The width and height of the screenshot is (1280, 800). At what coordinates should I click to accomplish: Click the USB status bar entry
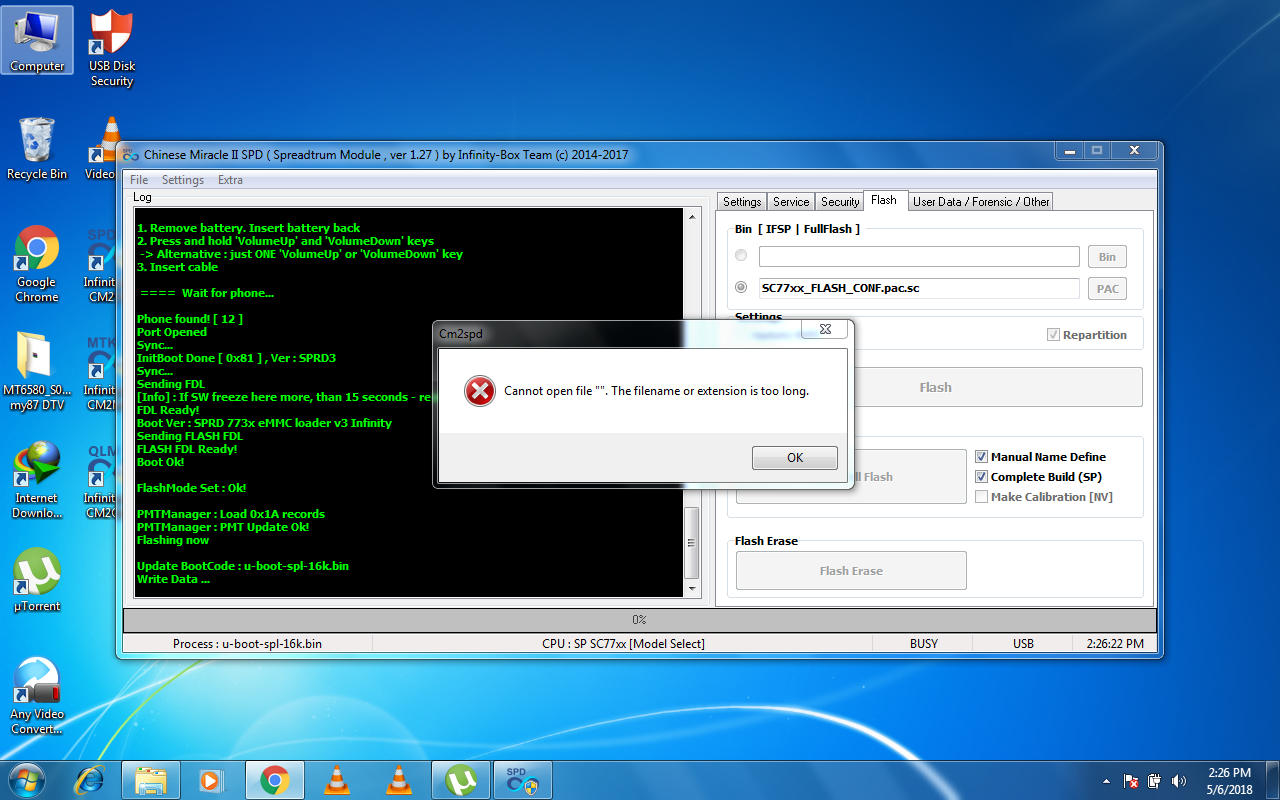point(1023,644)
